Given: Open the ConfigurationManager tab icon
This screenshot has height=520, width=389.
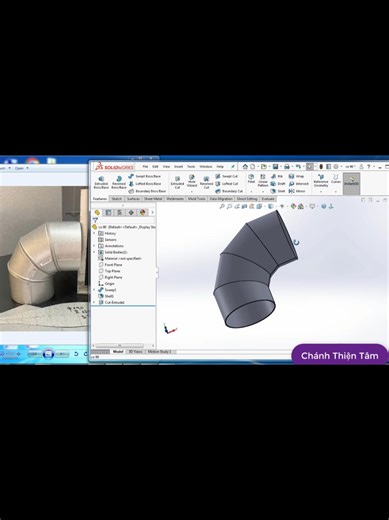Looking at the screenshot, I should (x=120, y=212).
